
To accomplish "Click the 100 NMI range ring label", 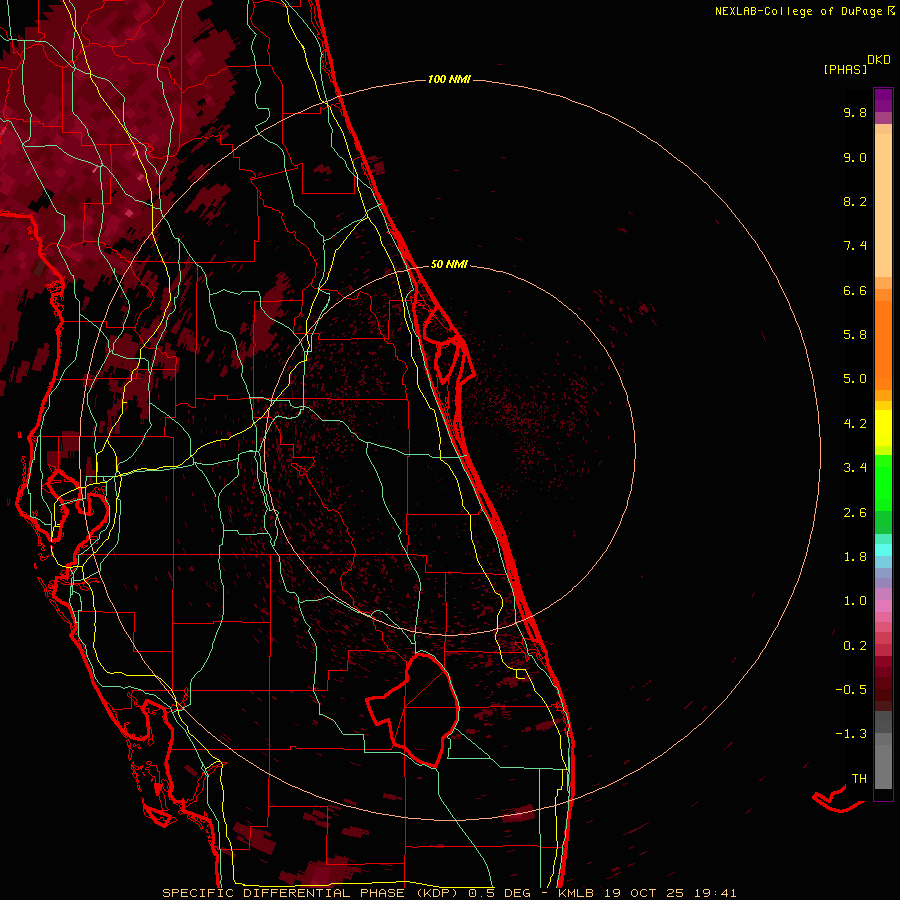I will [449, 79].
